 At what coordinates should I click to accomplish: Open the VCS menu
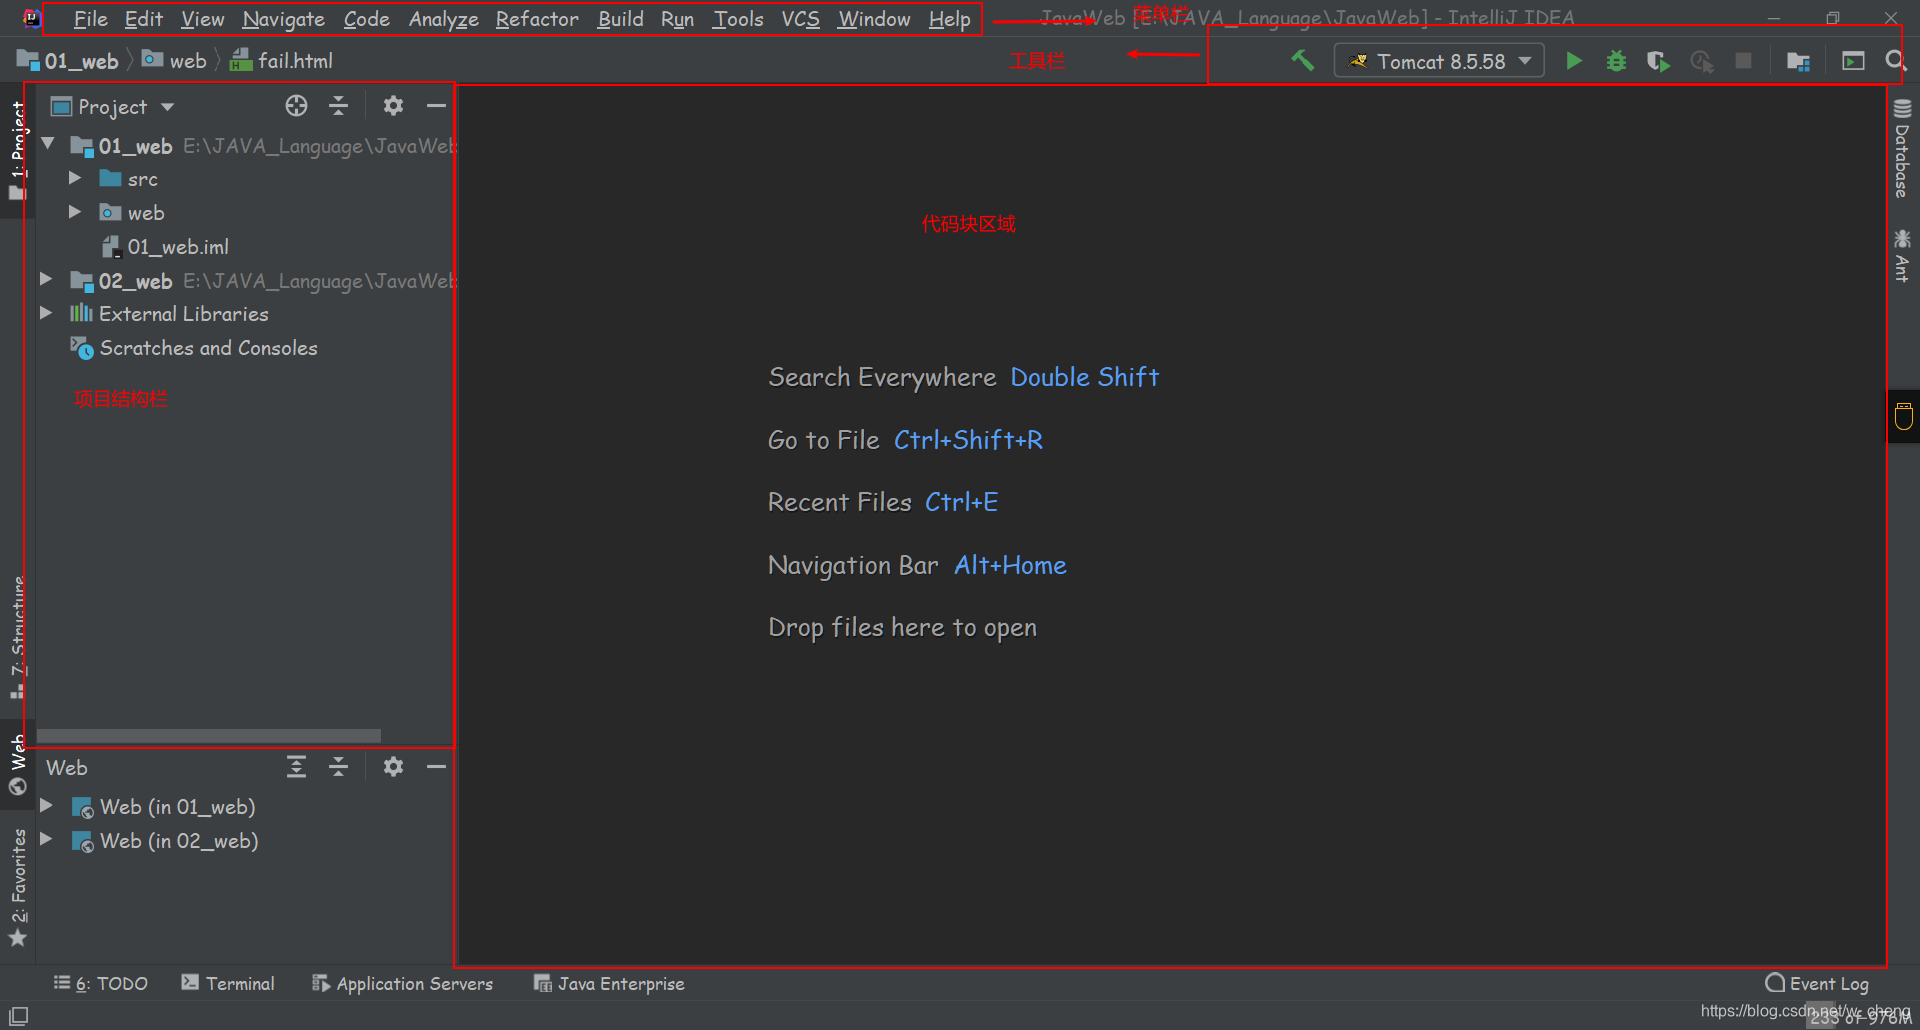click(800, 19)
